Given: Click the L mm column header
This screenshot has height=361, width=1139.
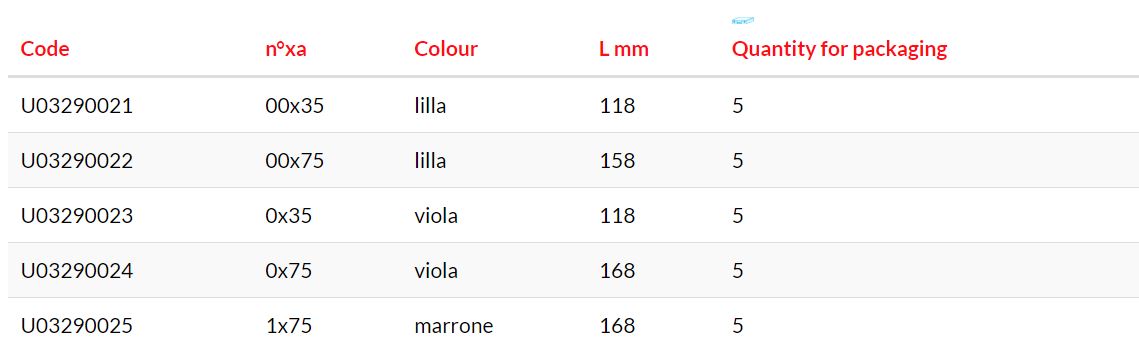Looking at the screenshot, I should (x=624, y=49).
